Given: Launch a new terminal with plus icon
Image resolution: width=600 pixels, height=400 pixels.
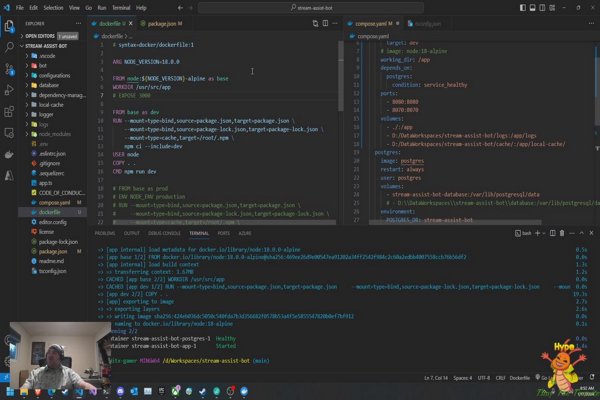Looking at the screenshot, I should click(537, 233).
